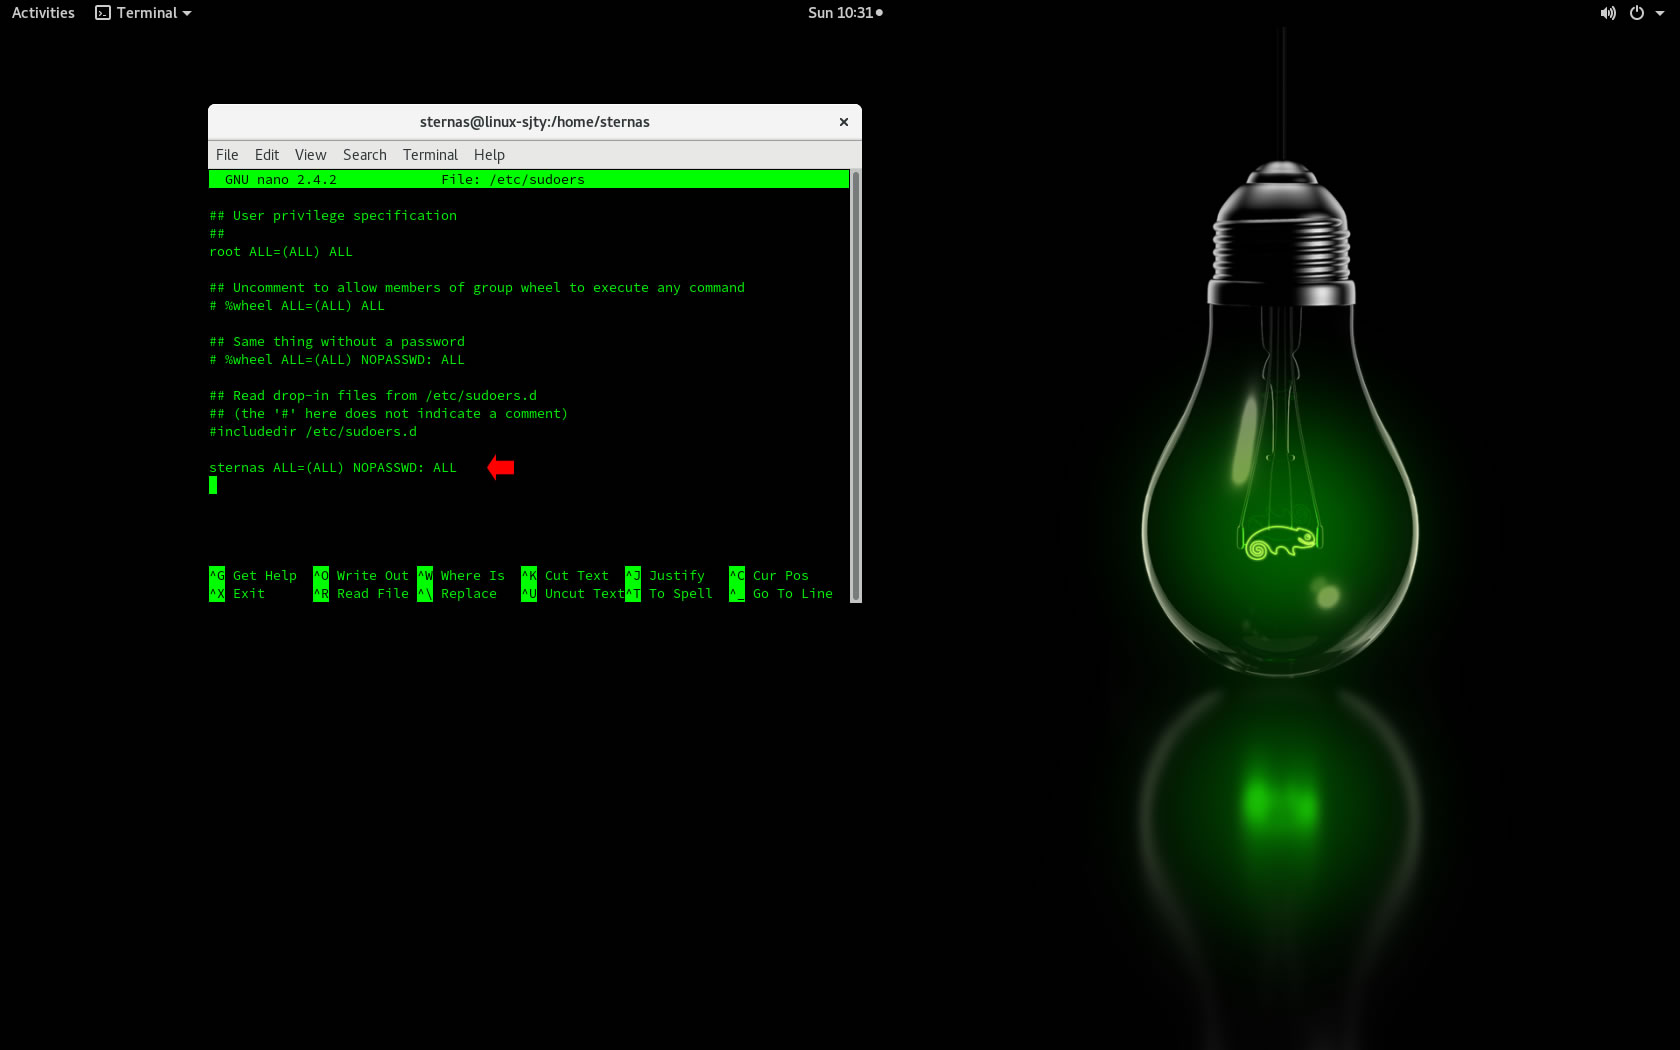Click the volume speaker icon

tap(1607, 13)
